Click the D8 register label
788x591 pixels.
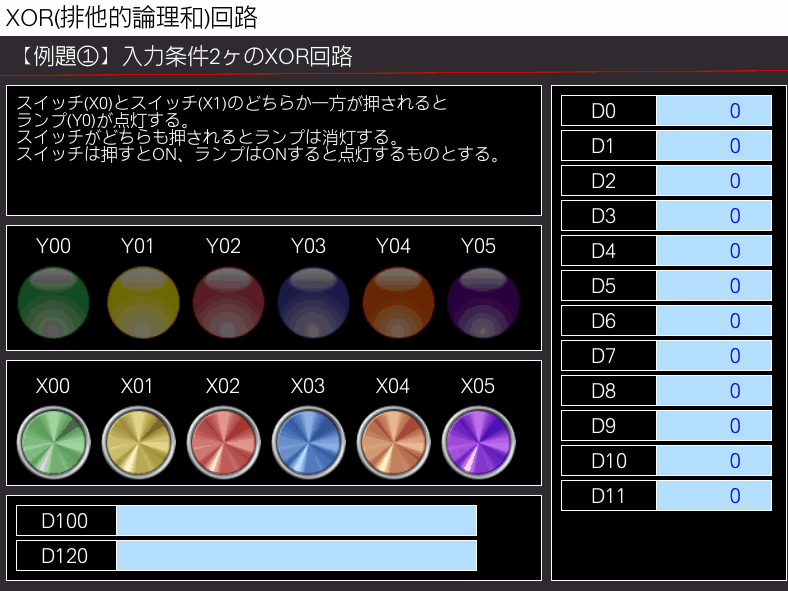[x=604, y=391]
